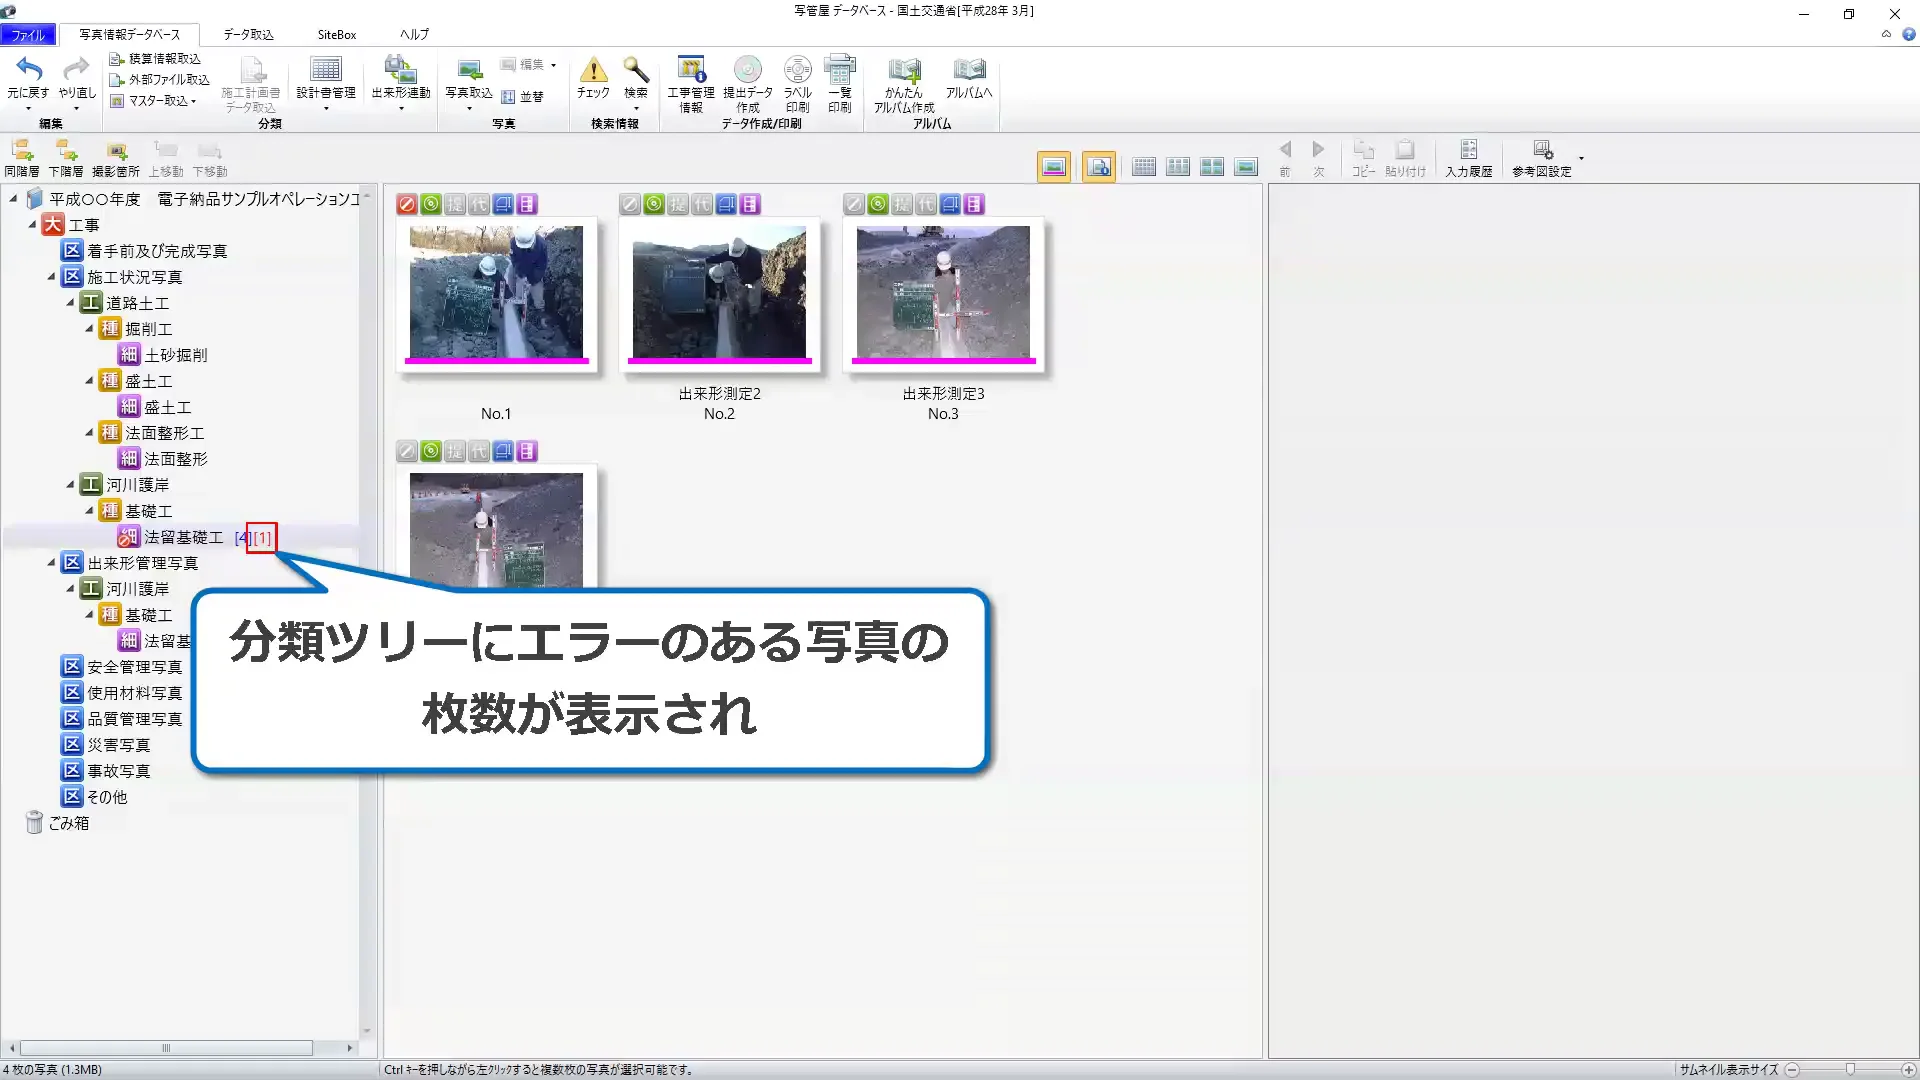
Task: Toggle 代 representative flag on photo No.2
Action: pyautogui.click(x=702, y=204)
